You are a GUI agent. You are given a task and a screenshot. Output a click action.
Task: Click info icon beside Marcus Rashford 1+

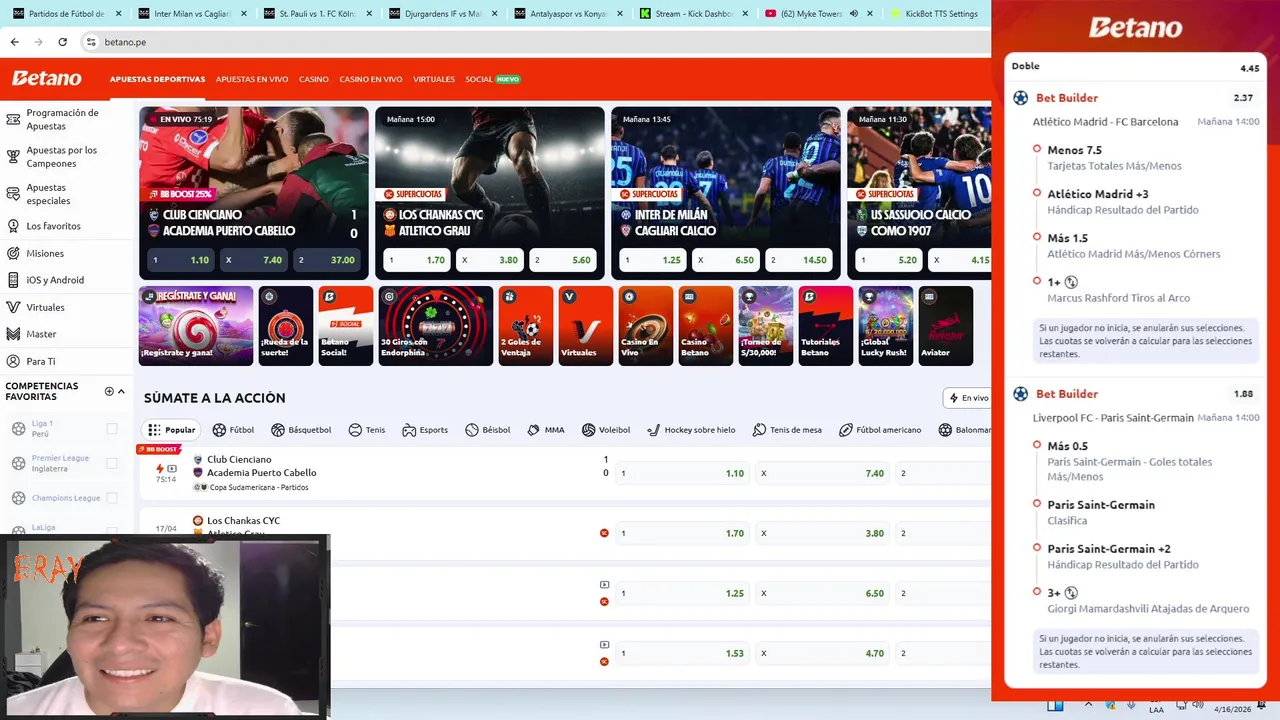click(x=1071, y=283)
